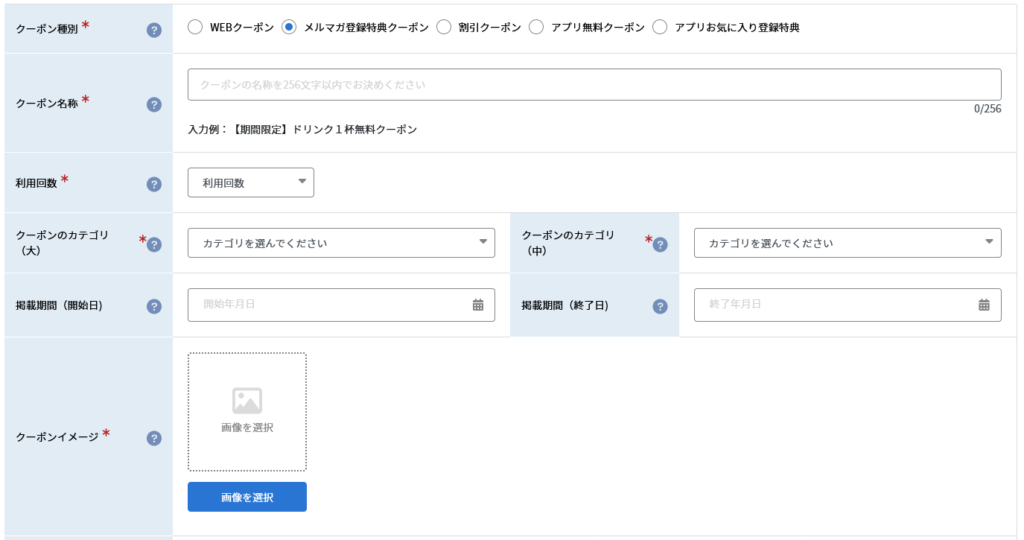Screen dimensions: 1024x540
Task: Open help icon for クーポン名称
Action: tap(153, 104)
